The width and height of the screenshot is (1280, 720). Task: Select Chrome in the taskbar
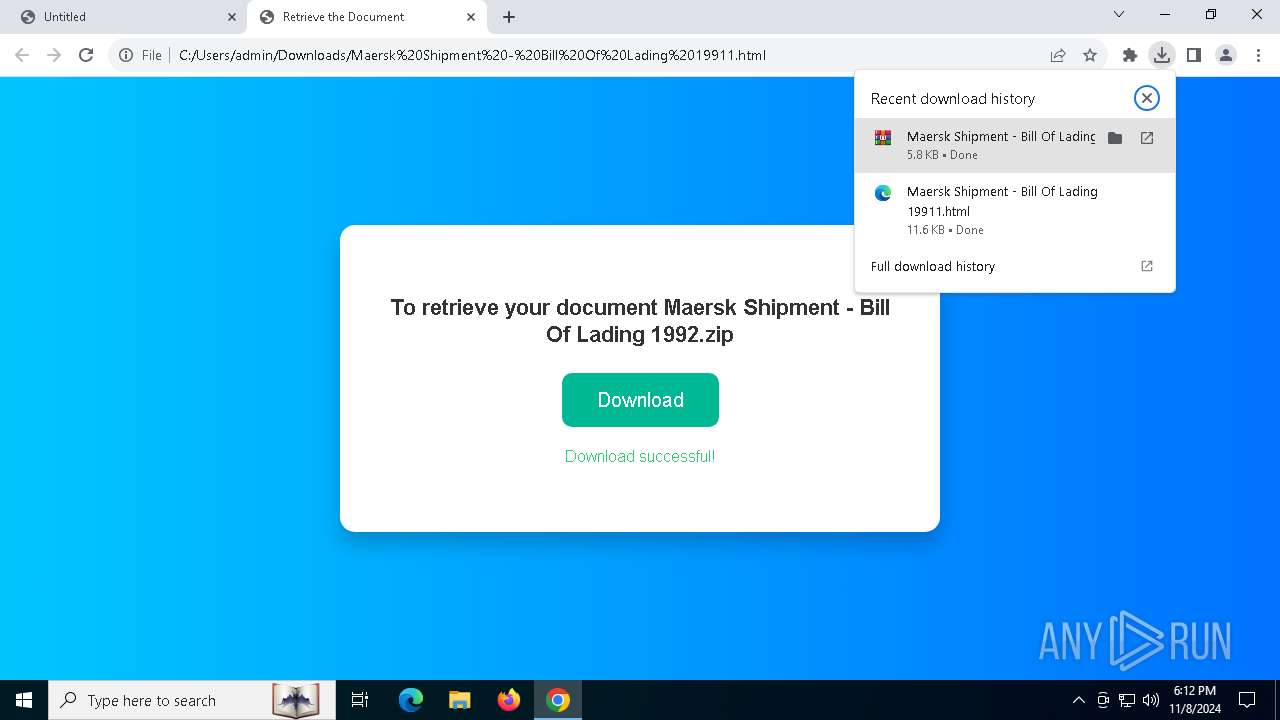coord(558,700)
